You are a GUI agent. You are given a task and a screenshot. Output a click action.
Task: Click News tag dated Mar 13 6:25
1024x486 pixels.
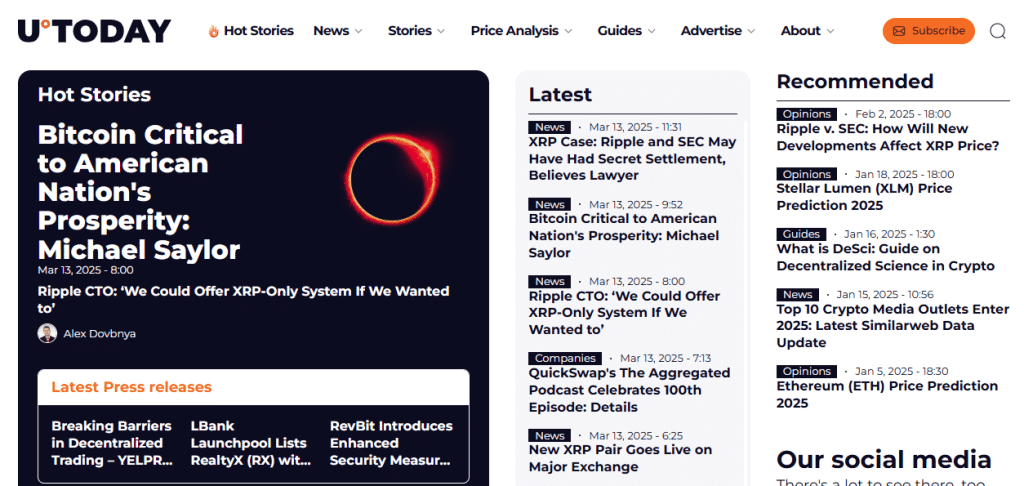pyautogui.click(x=550, y=436)
